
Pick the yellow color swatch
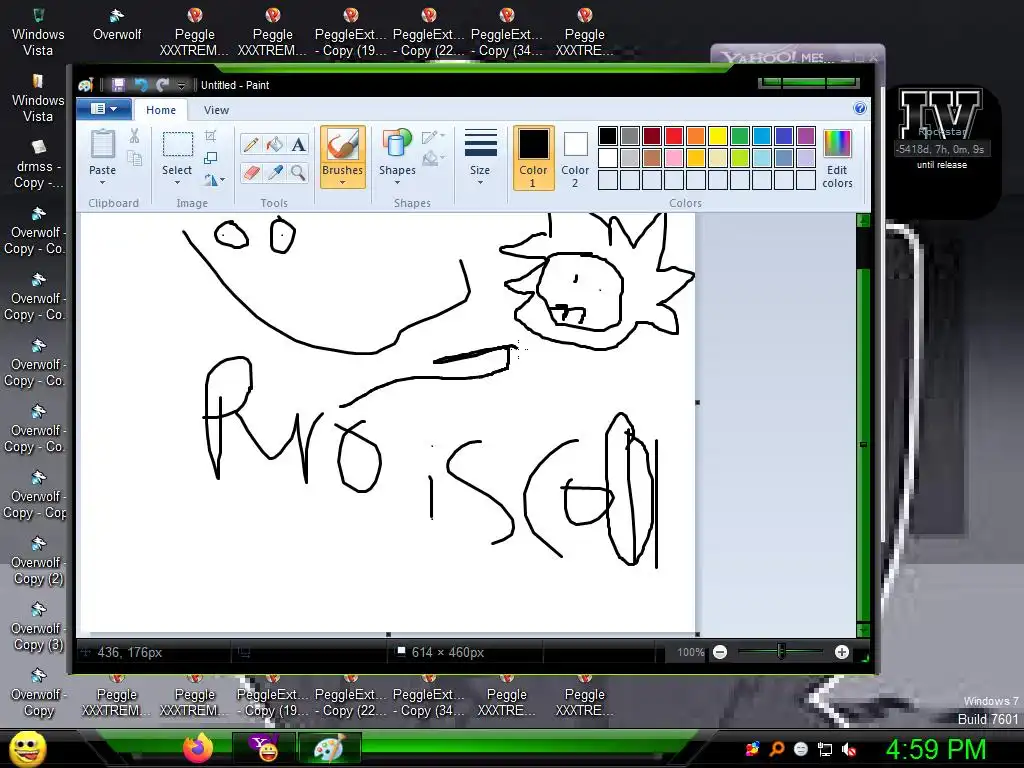pos(718,135)
